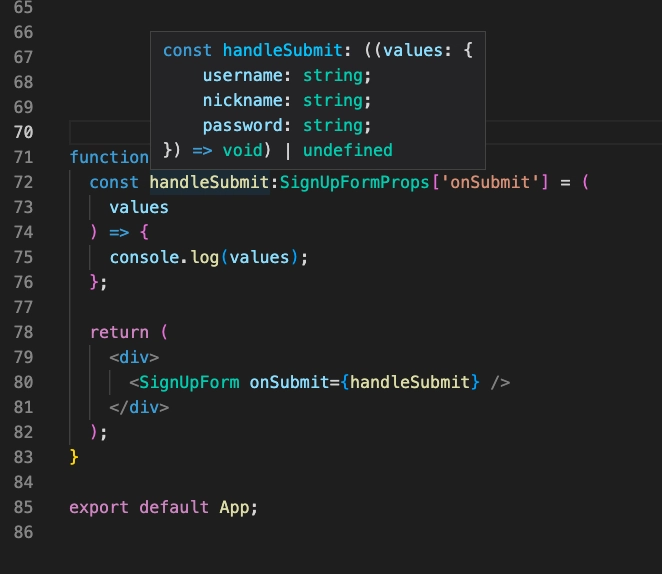Click 'const' in hover tooltip

pyautogui.click(x=187, y=50)
